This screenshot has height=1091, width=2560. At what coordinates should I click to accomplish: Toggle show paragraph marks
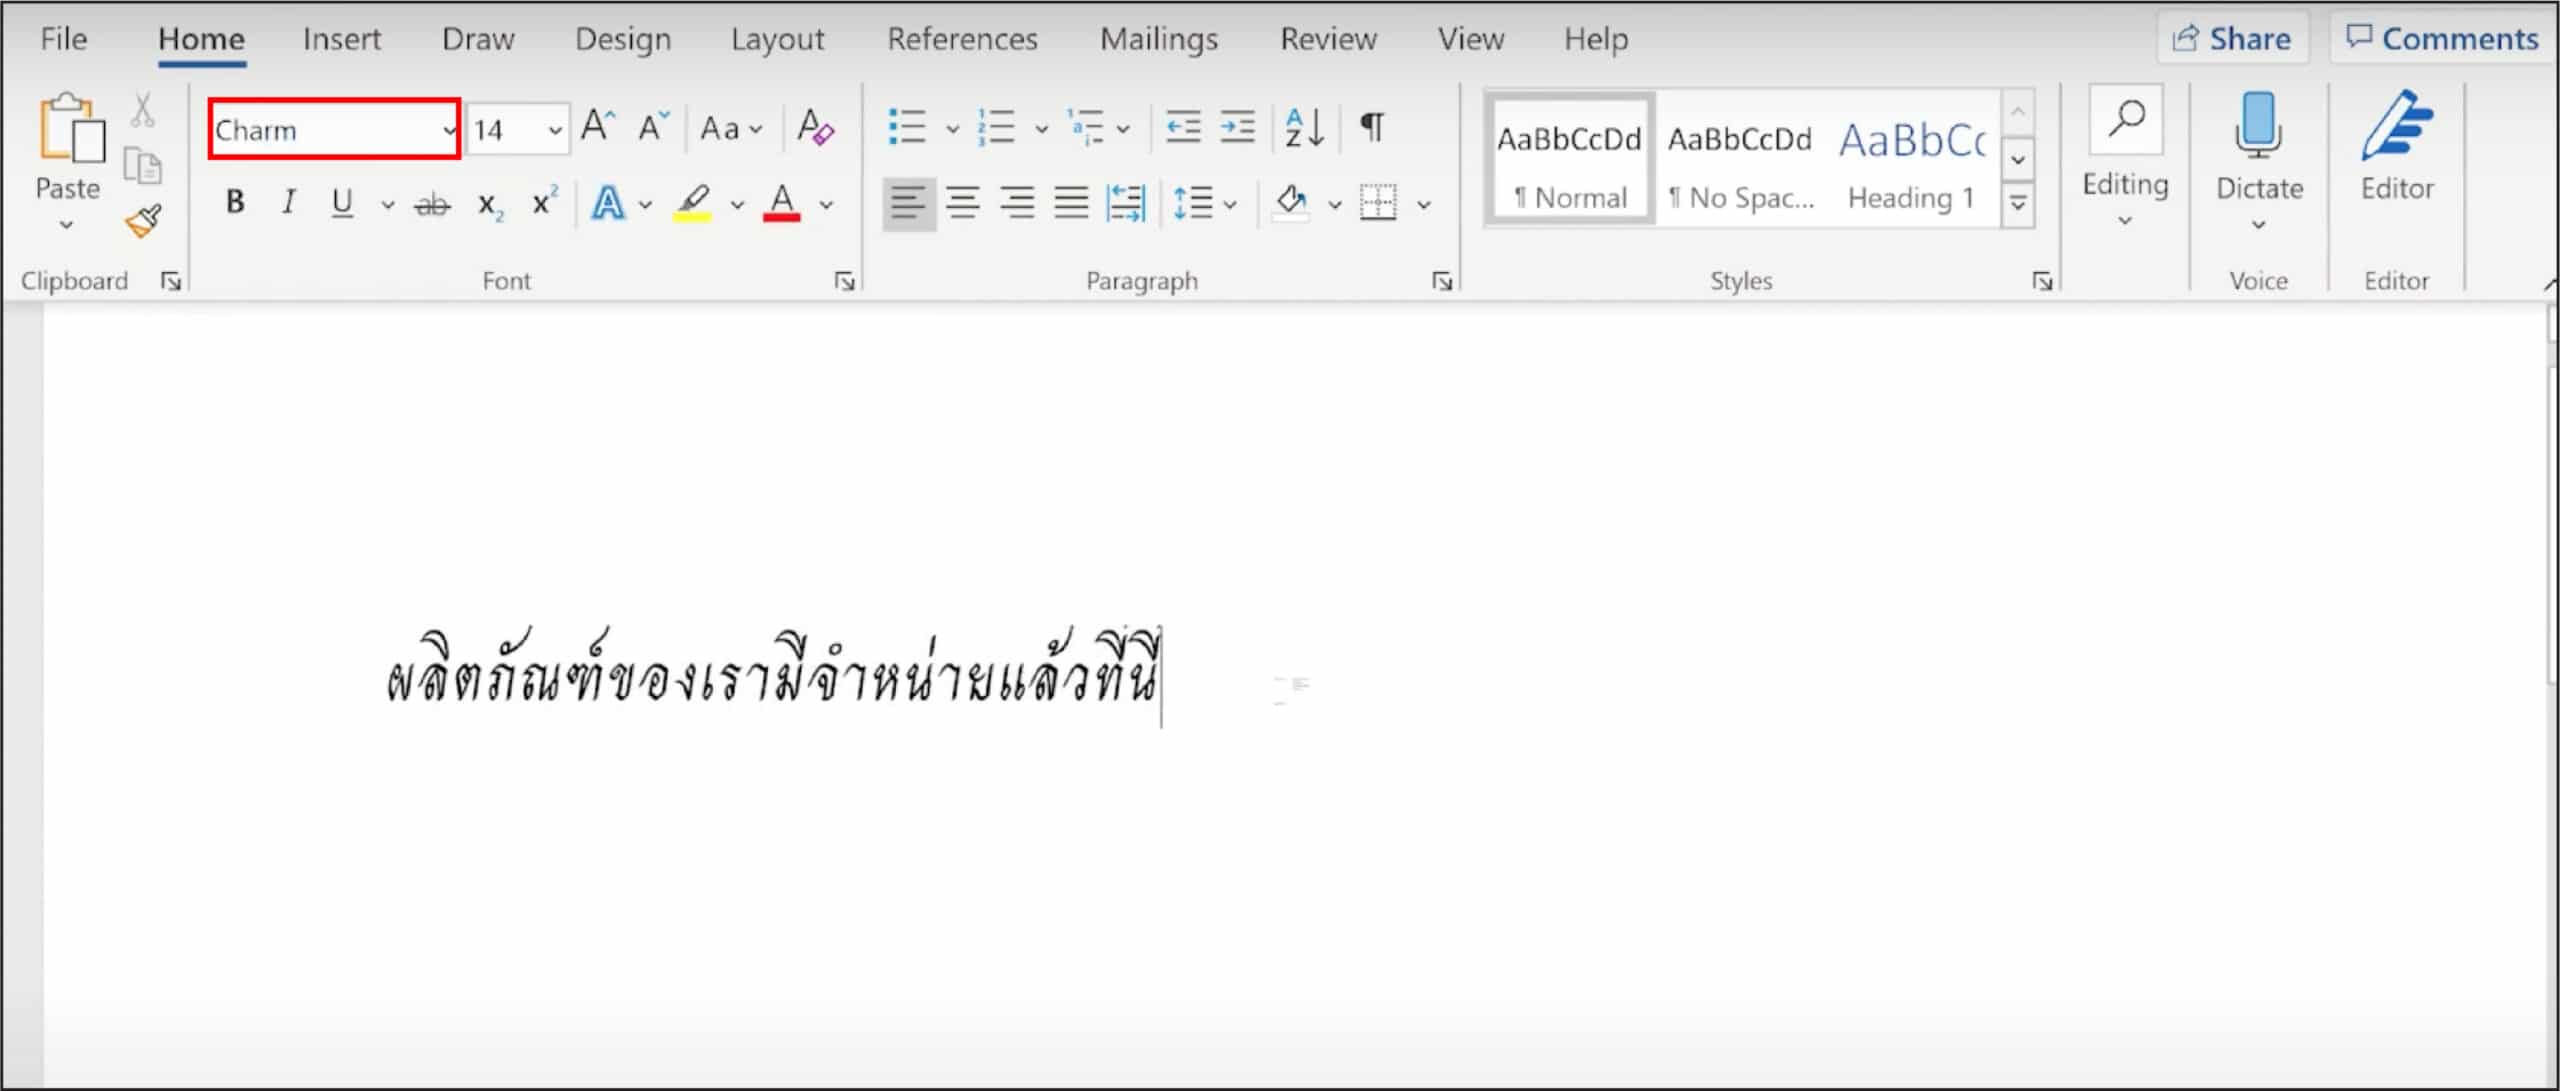(x=1373, y=127)
